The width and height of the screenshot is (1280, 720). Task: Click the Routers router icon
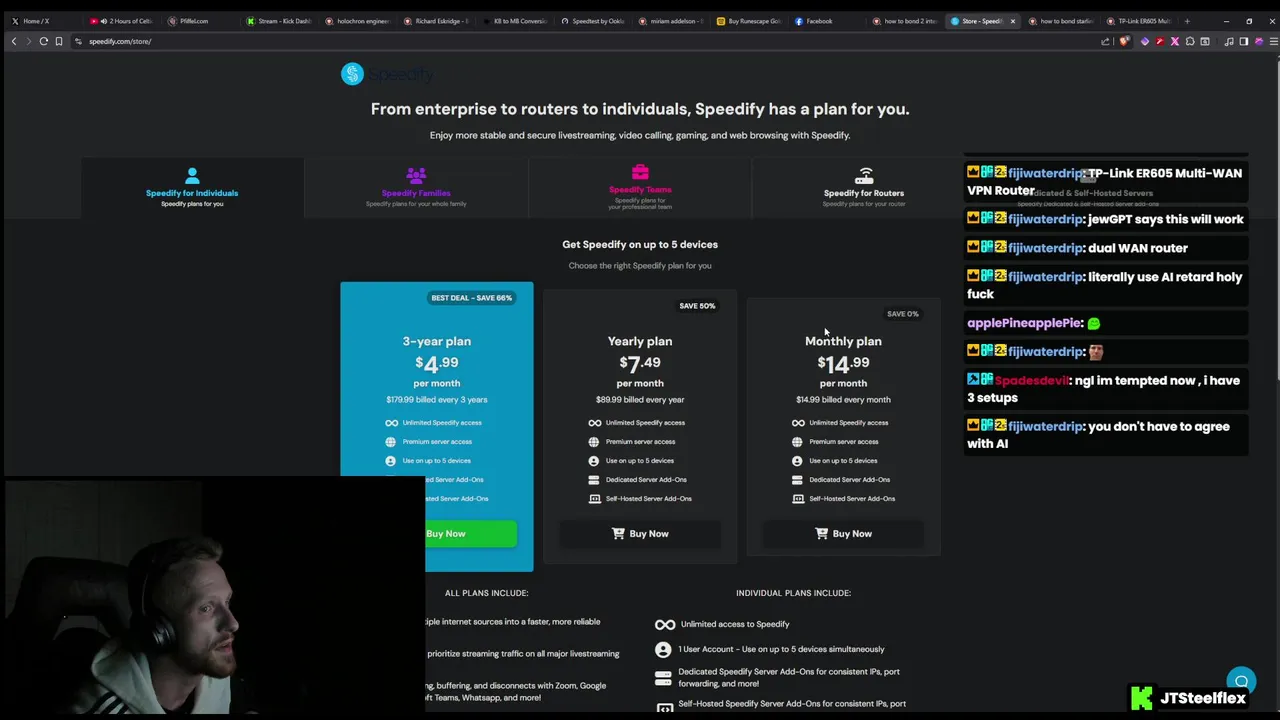(x=864, y=176)
